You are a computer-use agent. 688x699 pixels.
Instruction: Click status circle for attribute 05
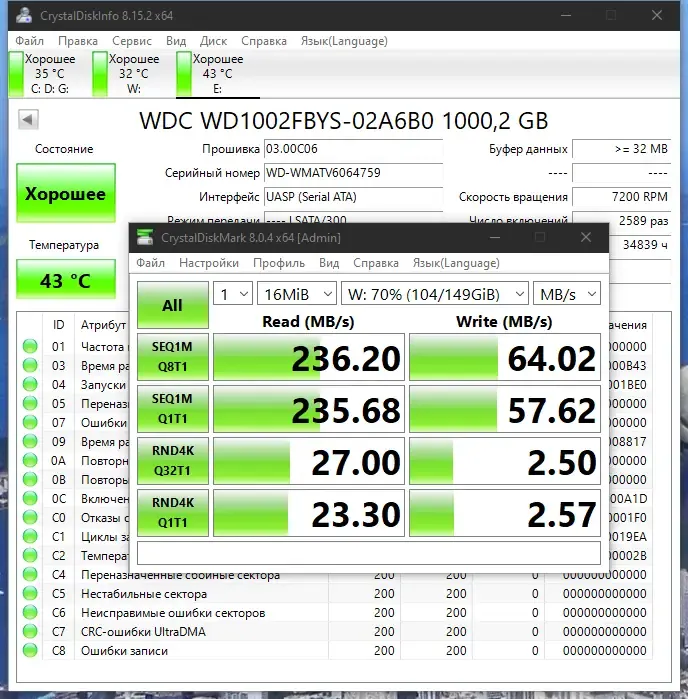[x=30, y=403]
